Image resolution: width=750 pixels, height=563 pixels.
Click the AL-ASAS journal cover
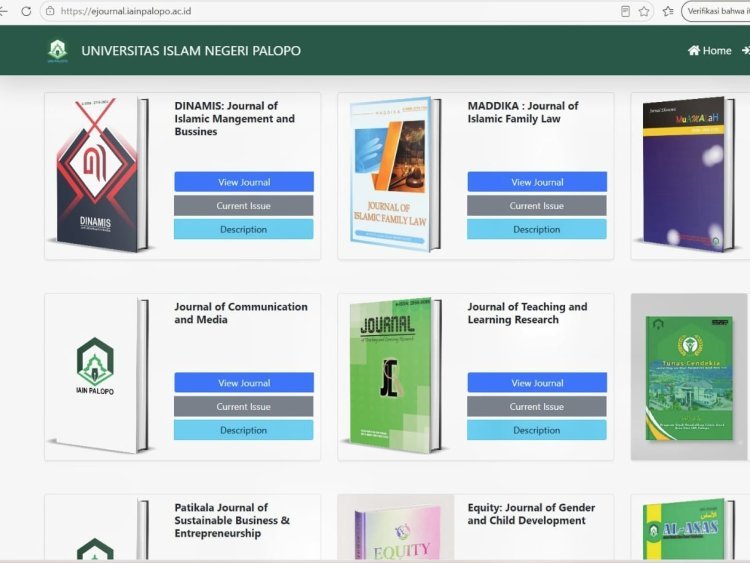tap(688, 530)
